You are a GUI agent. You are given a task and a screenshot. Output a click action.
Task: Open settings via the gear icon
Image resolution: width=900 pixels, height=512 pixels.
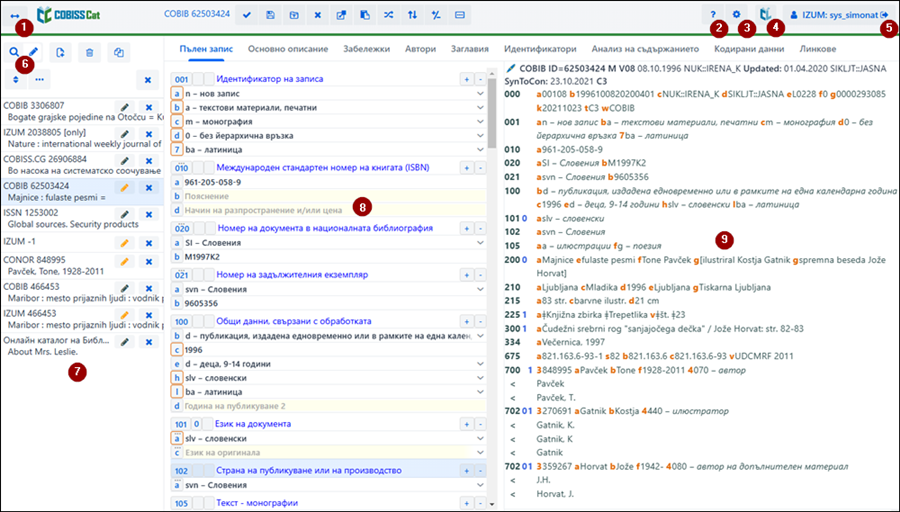click(x=736, y=15)
